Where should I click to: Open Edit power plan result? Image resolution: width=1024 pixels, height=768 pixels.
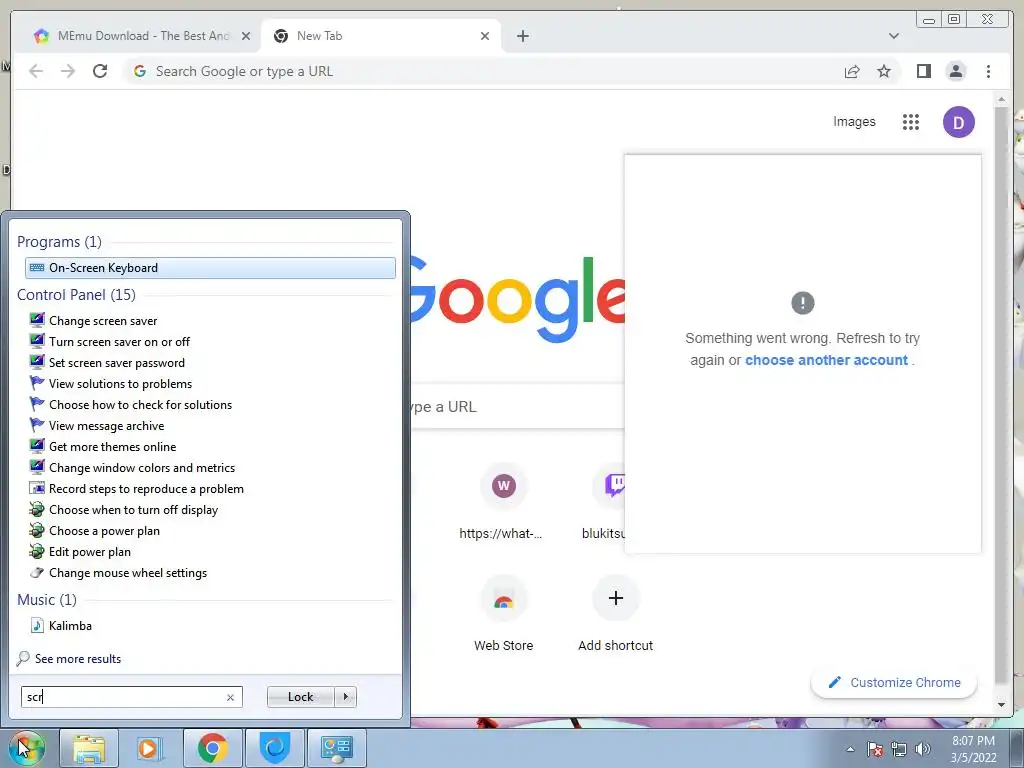pyautogui.click(x=89, y=551)
